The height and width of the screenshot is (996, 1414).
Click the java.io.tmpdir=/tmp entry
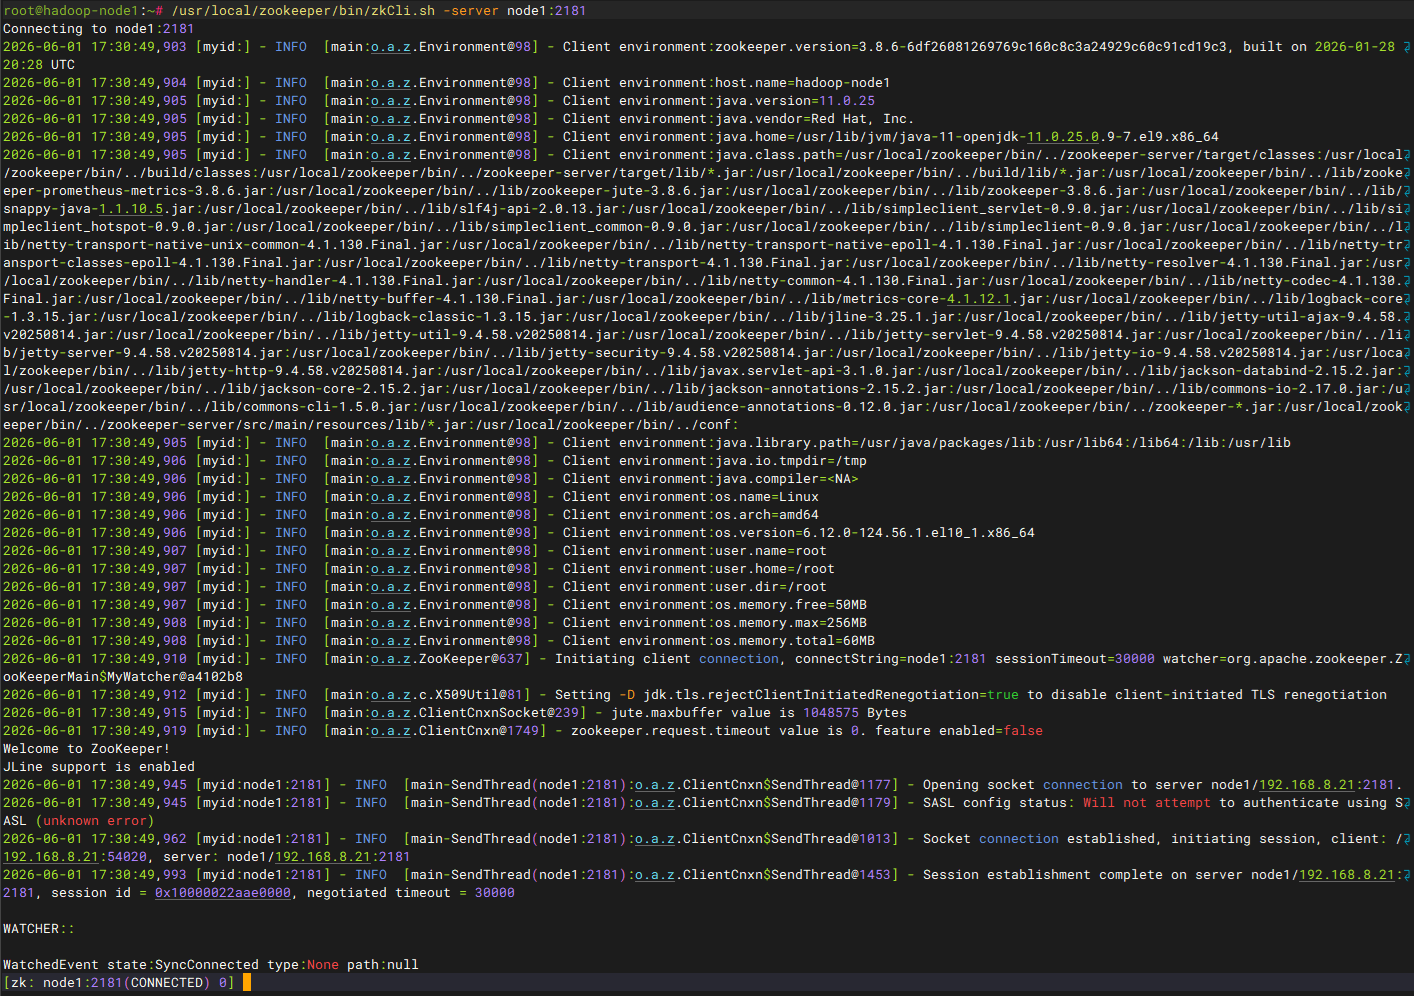point(791,461)
